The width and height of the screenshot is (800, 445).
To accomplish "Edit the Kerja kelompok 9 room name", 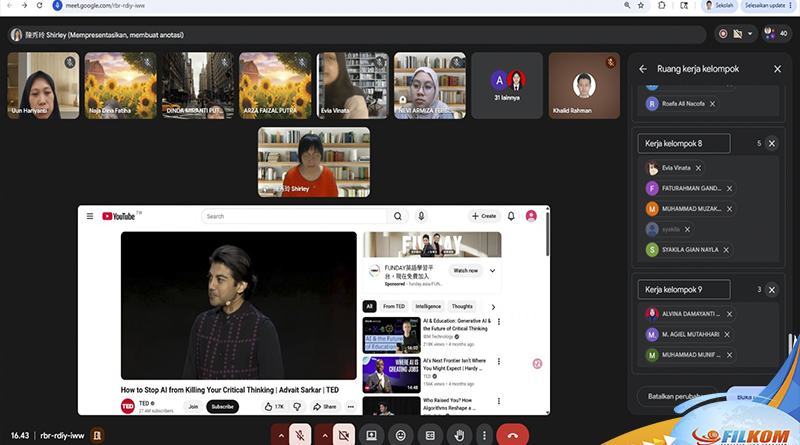I will pos(684,289).
